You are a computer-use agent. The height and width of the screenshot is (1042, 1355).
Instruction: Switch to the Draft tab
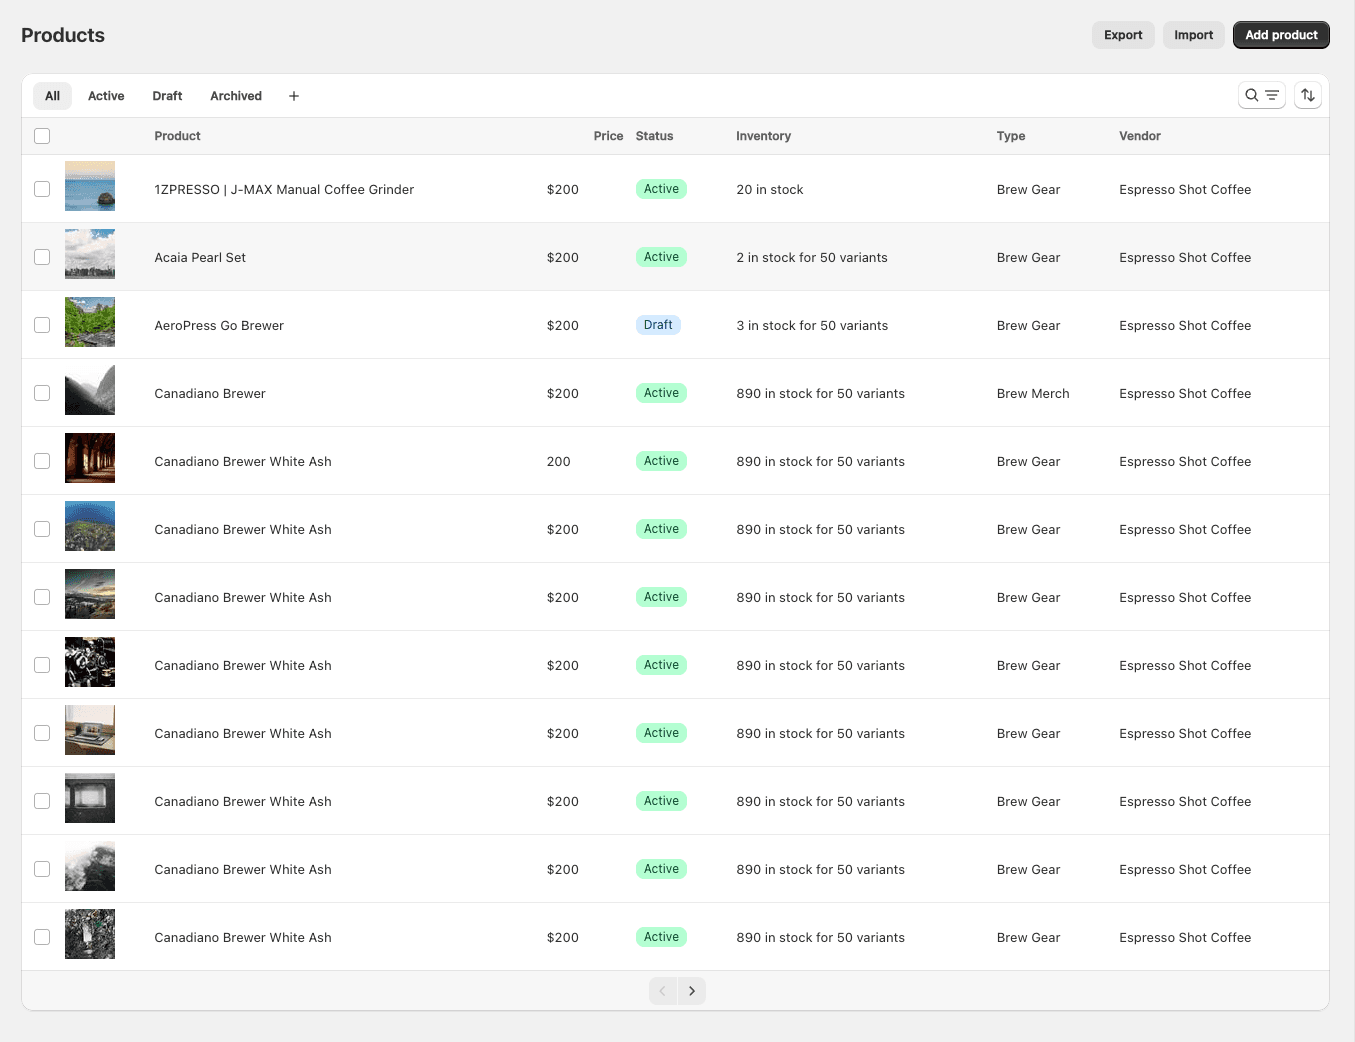(x=167, y=96)
